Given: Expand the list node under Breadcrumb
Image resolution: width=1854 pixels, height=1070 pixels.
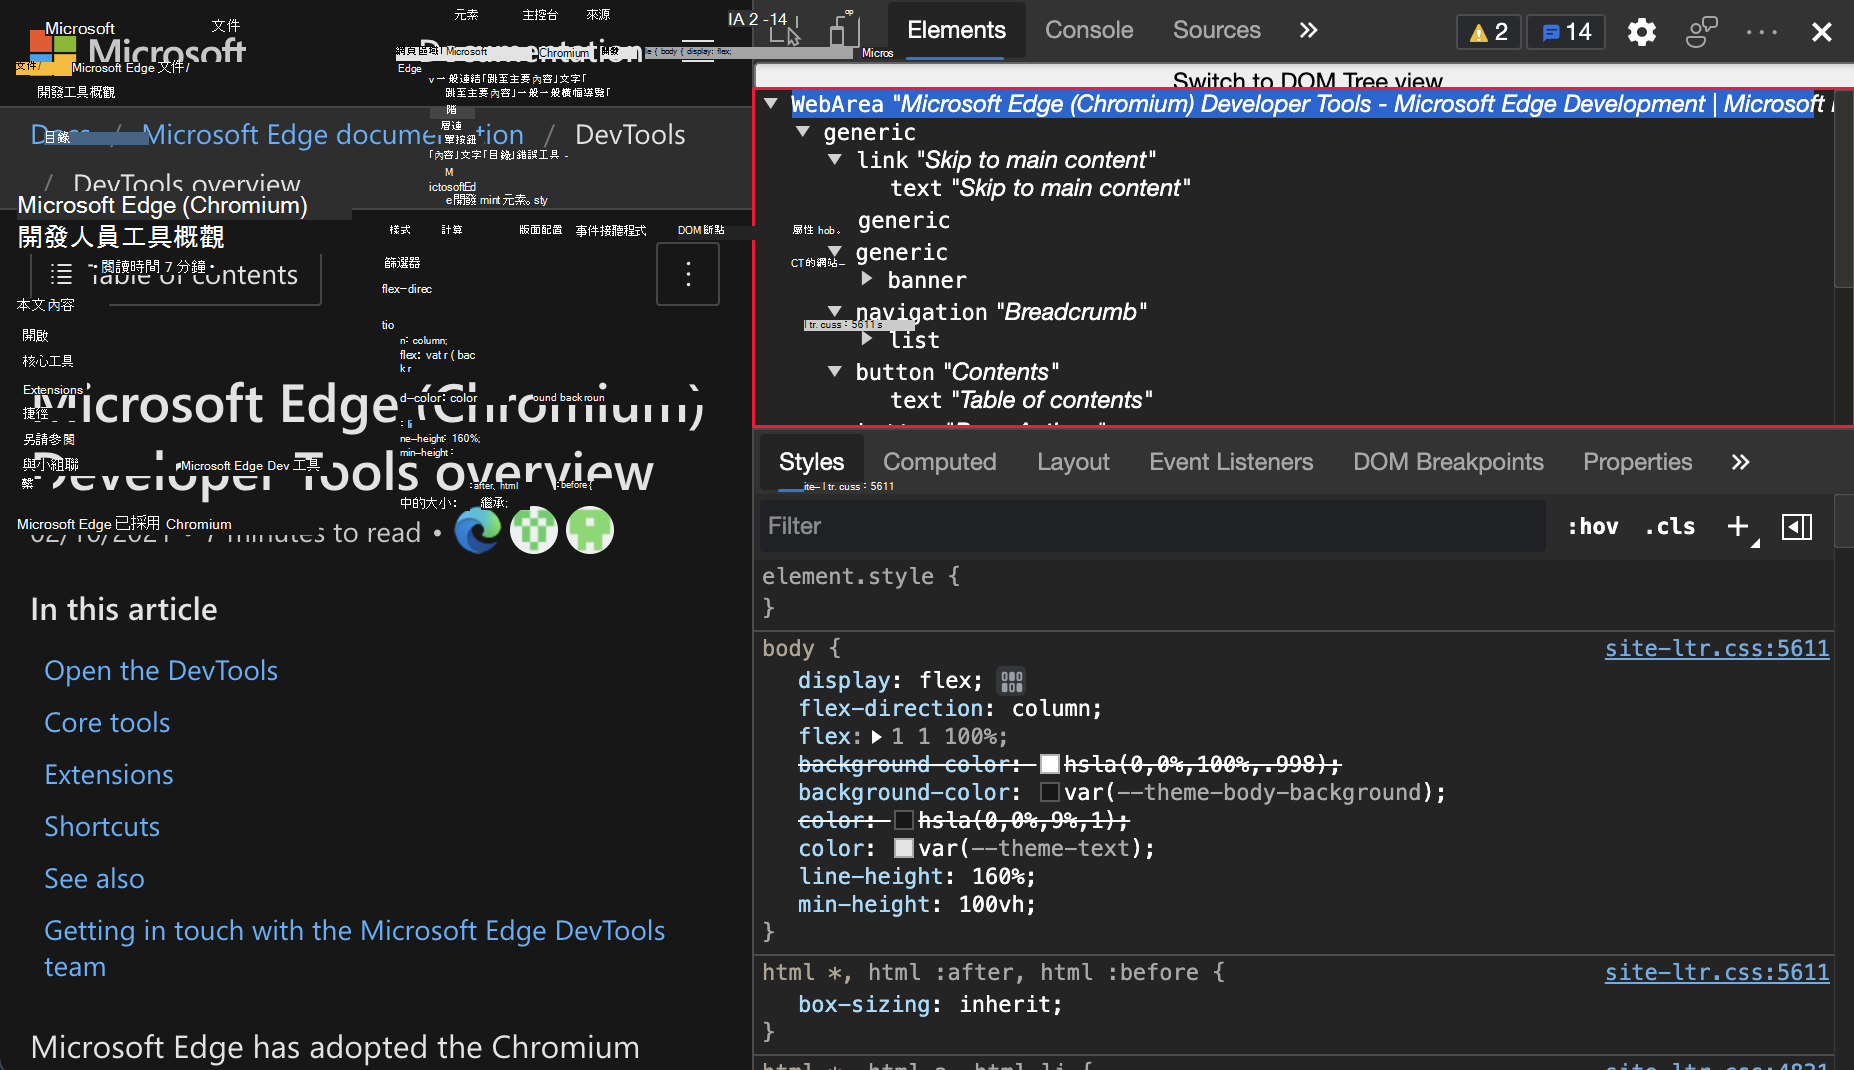Looking at the screenshot, I should coord(867,339).
